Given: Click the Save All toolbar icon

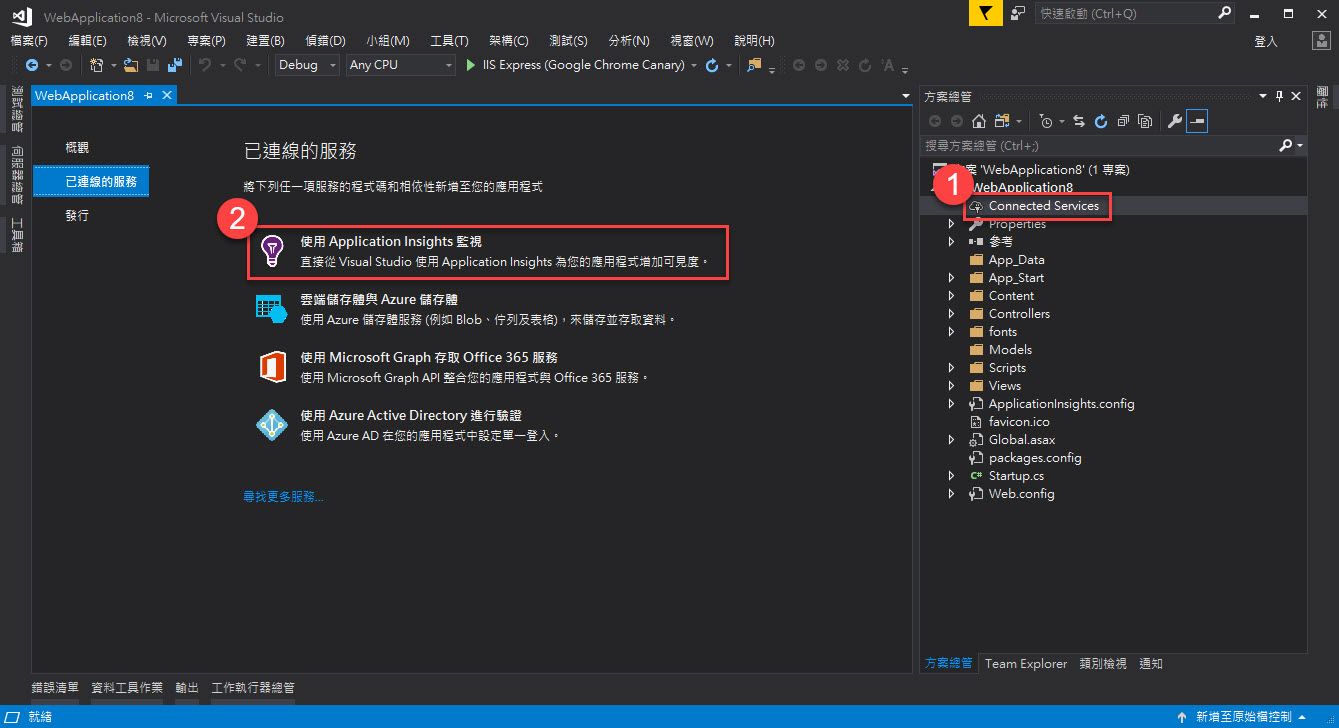Looking at the screenshot, I should coord(175,65).
